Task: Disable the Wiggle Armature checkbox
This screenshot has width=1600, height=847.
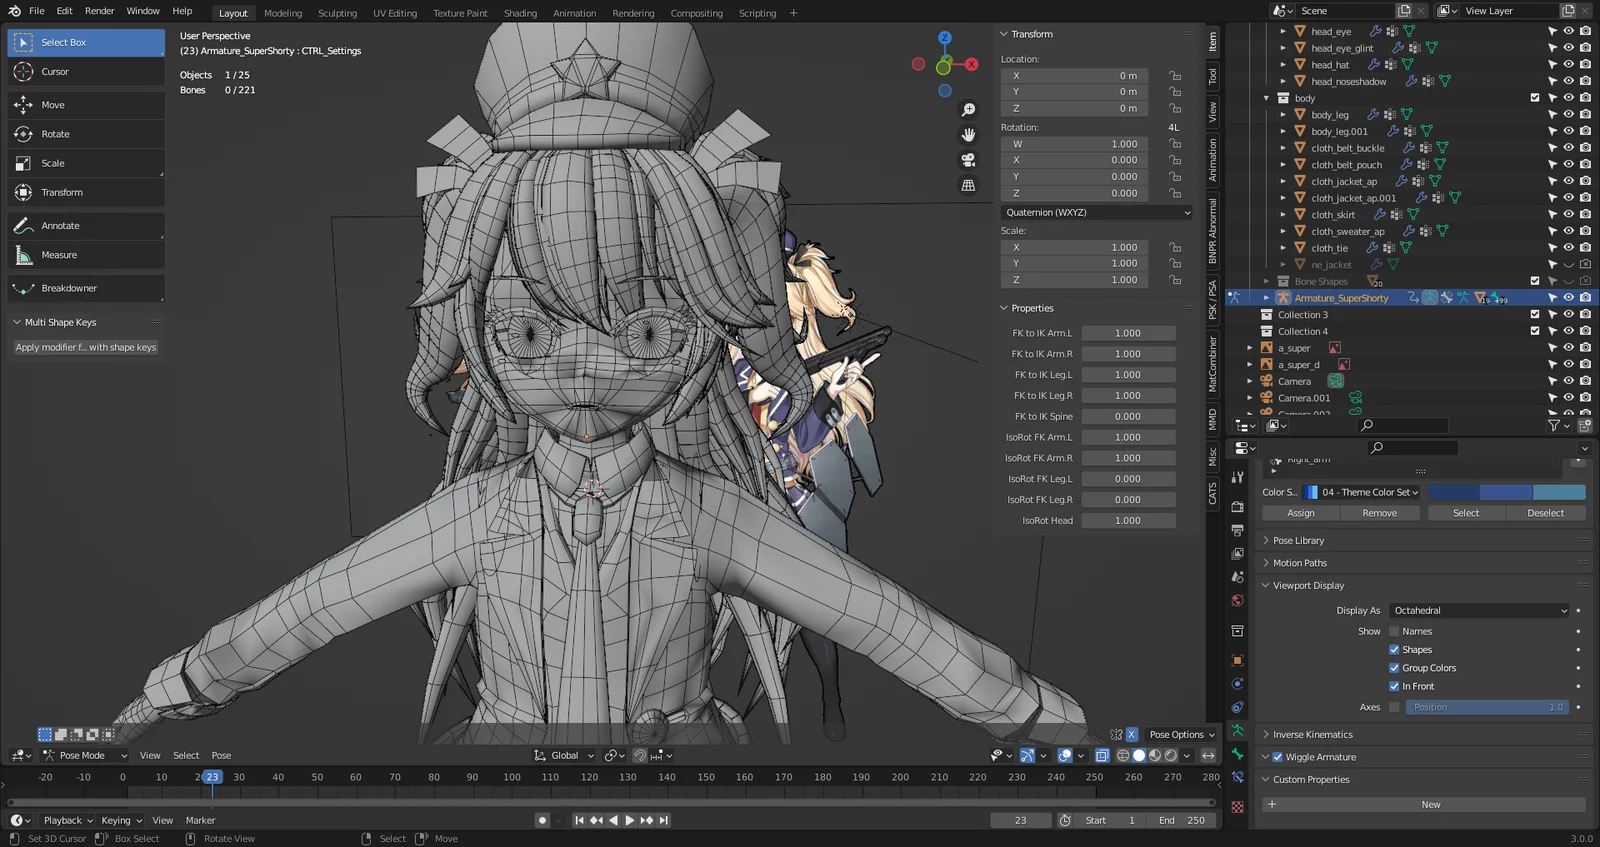Action: point(1277,757)
